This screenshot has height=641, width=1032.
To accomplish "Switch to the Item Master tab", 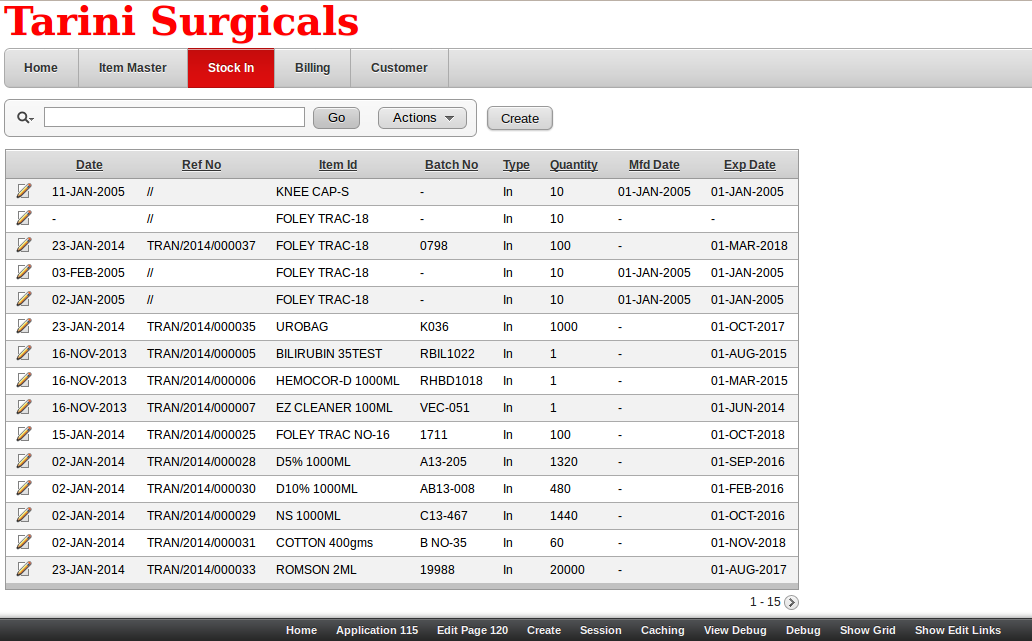I will [132, 68].
